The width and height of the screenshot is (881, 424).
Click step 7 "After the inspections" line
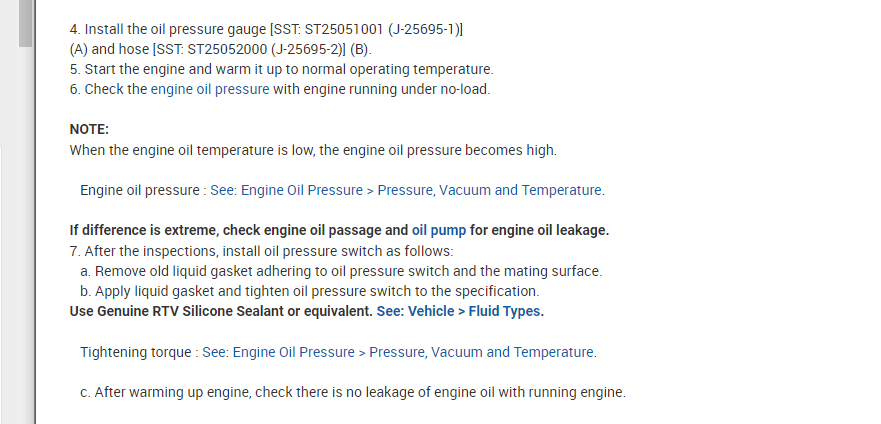pos(261,251)
